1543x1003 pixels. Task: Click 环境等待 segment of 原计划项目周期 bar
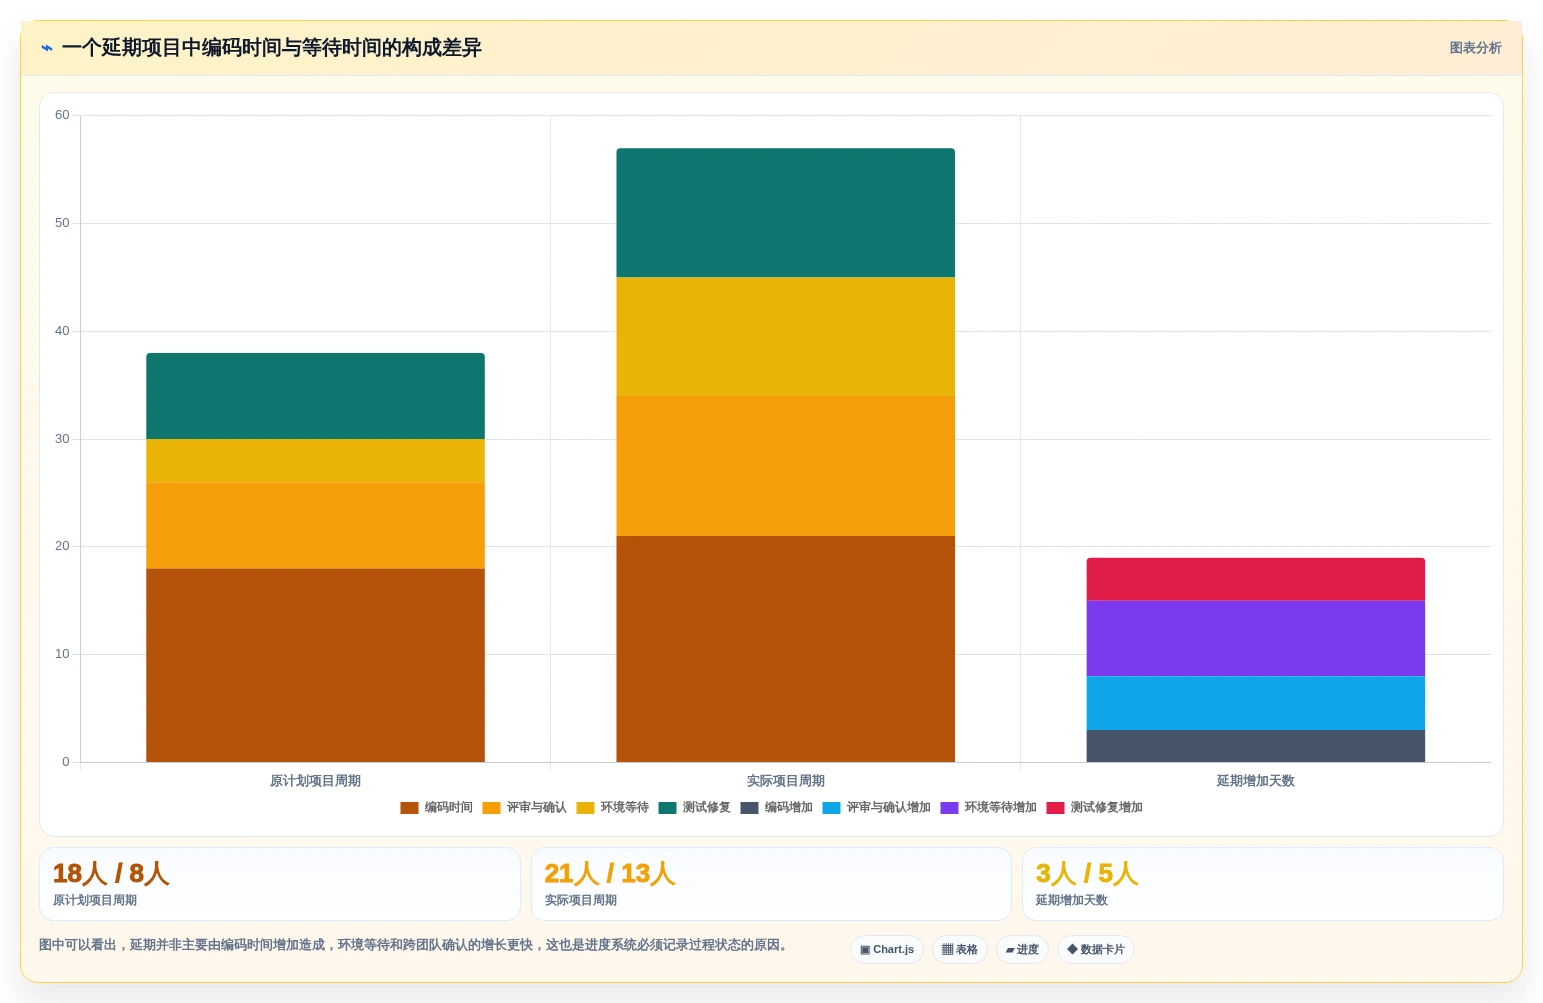tap(315, 461)
